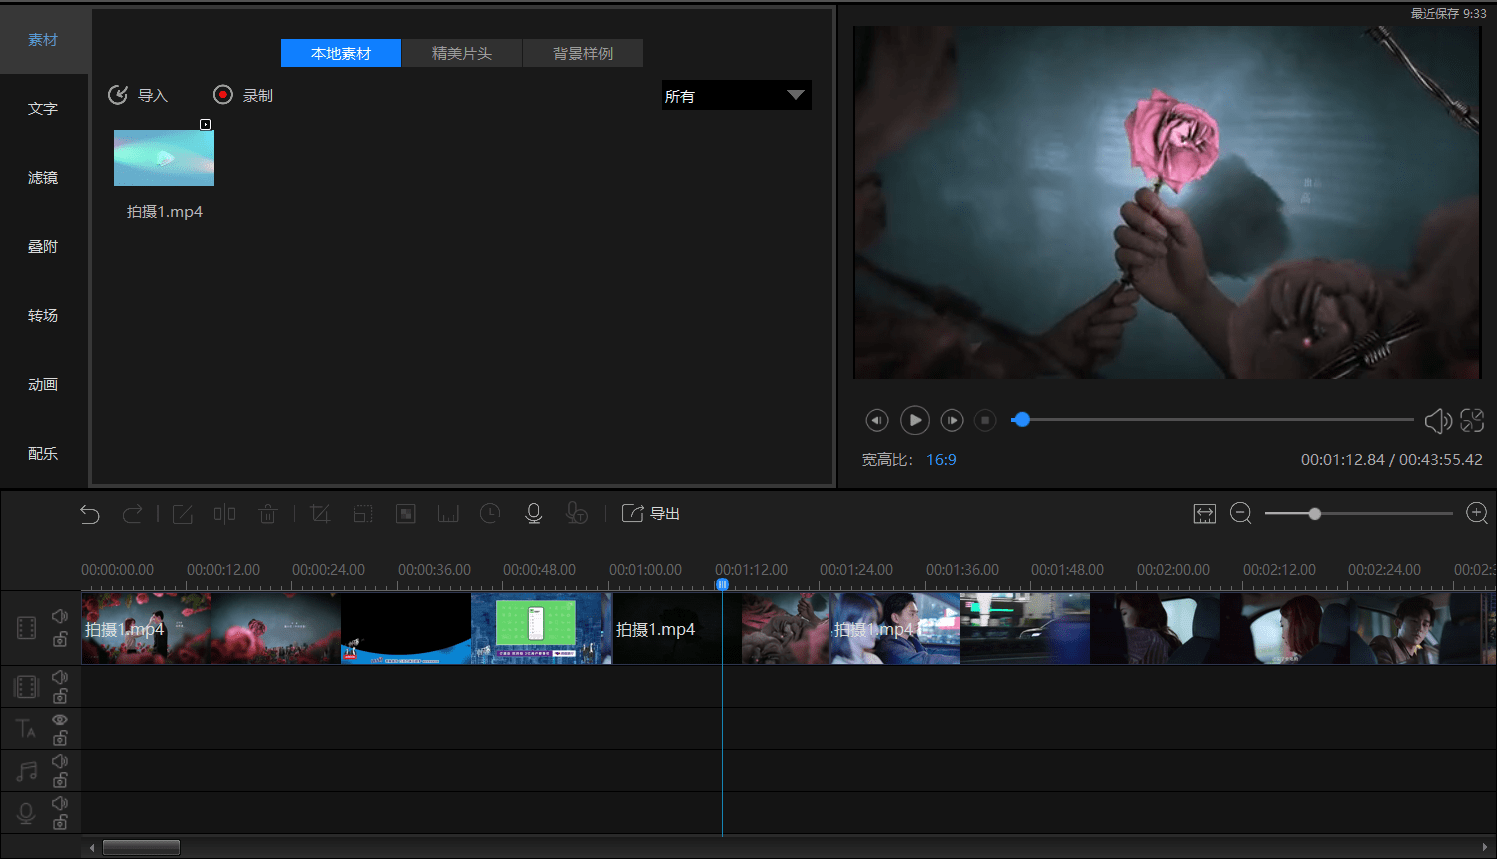1497x859 pixels.
Task: Zoom in the timeline with plus magnifier
Action: pyautogui.click(x=1476, y=514)
